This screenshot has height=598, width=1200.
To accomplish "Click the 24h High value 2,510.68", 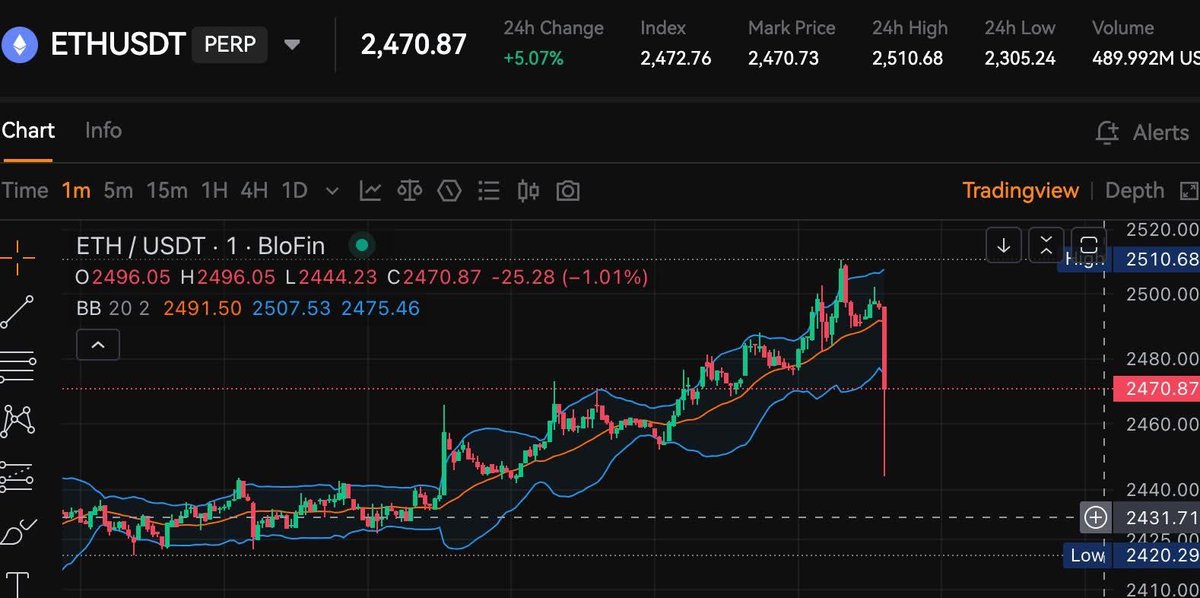I will tap(907, 59).
